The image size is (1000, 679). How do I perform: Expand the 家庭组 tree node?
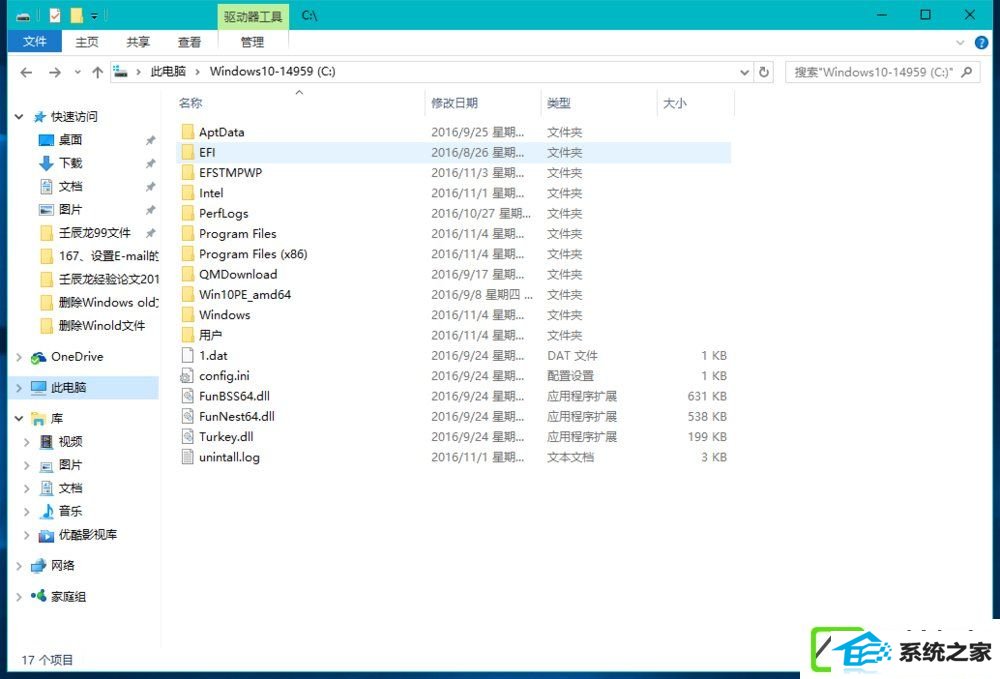19,597
